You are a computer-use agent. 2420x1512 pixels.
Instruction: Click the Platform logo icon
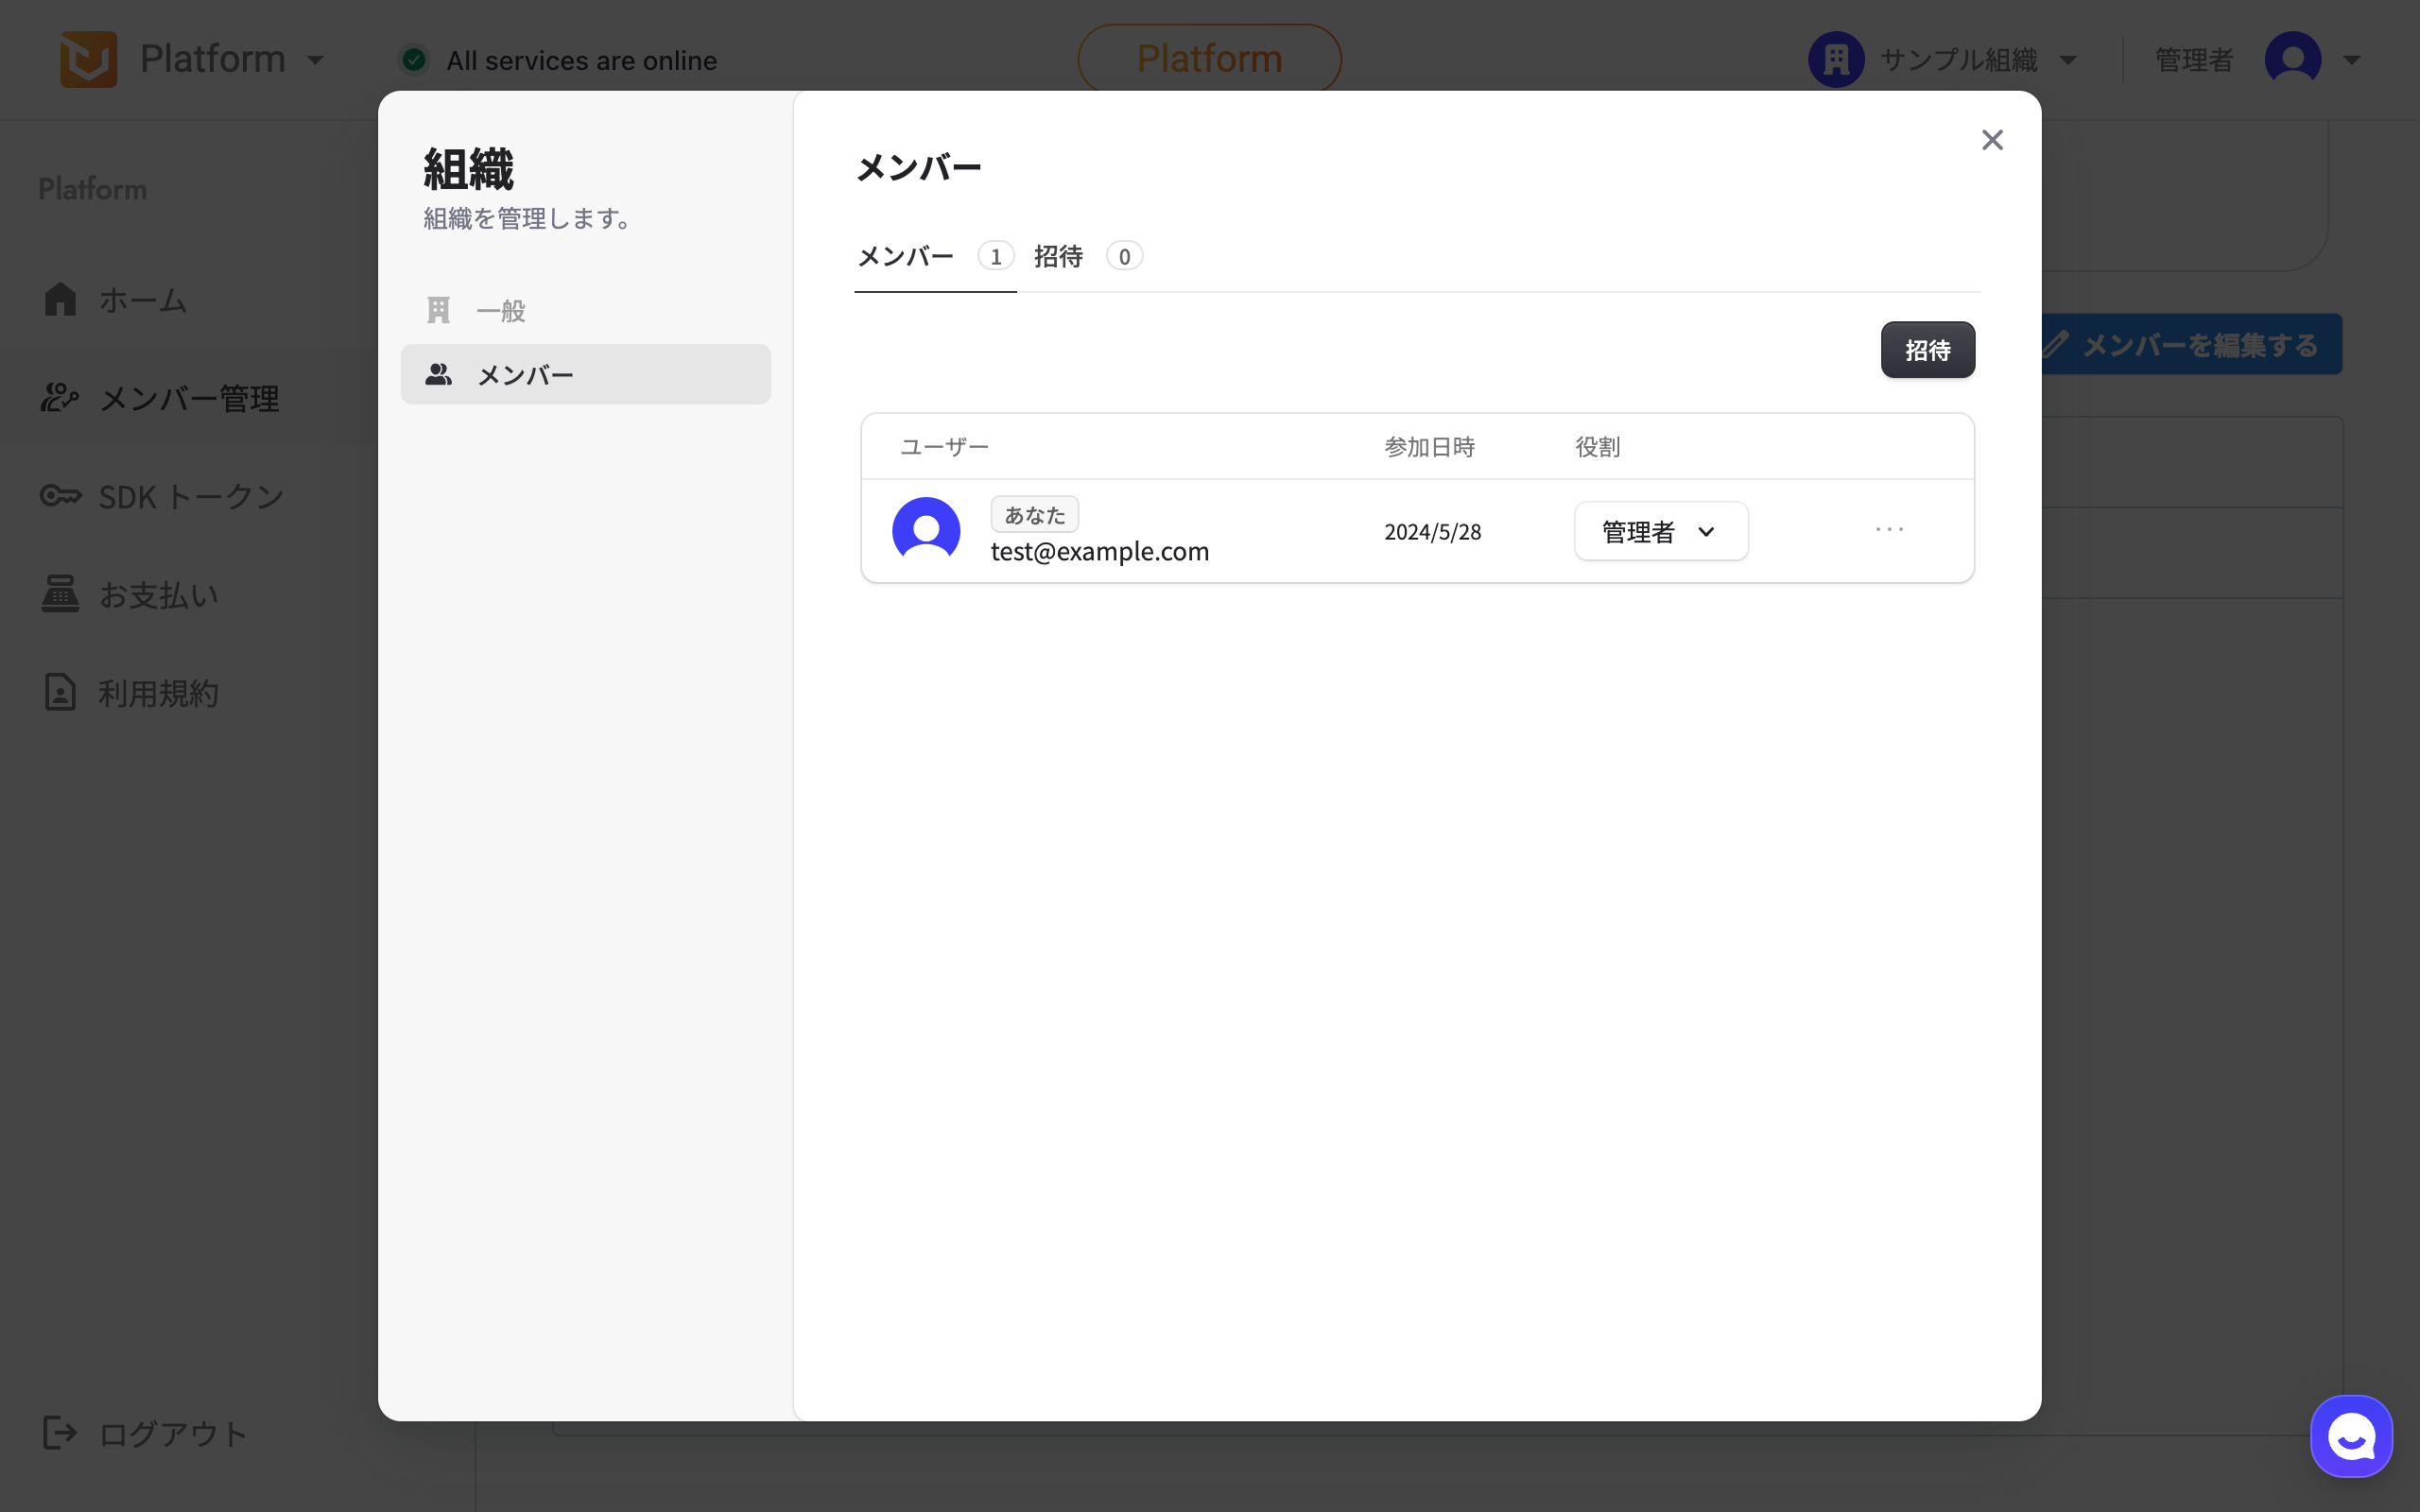[x=88, y=59]
